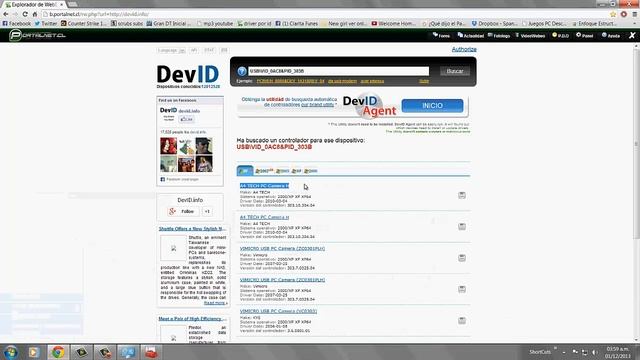Image resolution: width=640 pixels, height=360 pixels.
Task: Click the device ID search input field
Action: pyautogui.click(x=338, y=71)
